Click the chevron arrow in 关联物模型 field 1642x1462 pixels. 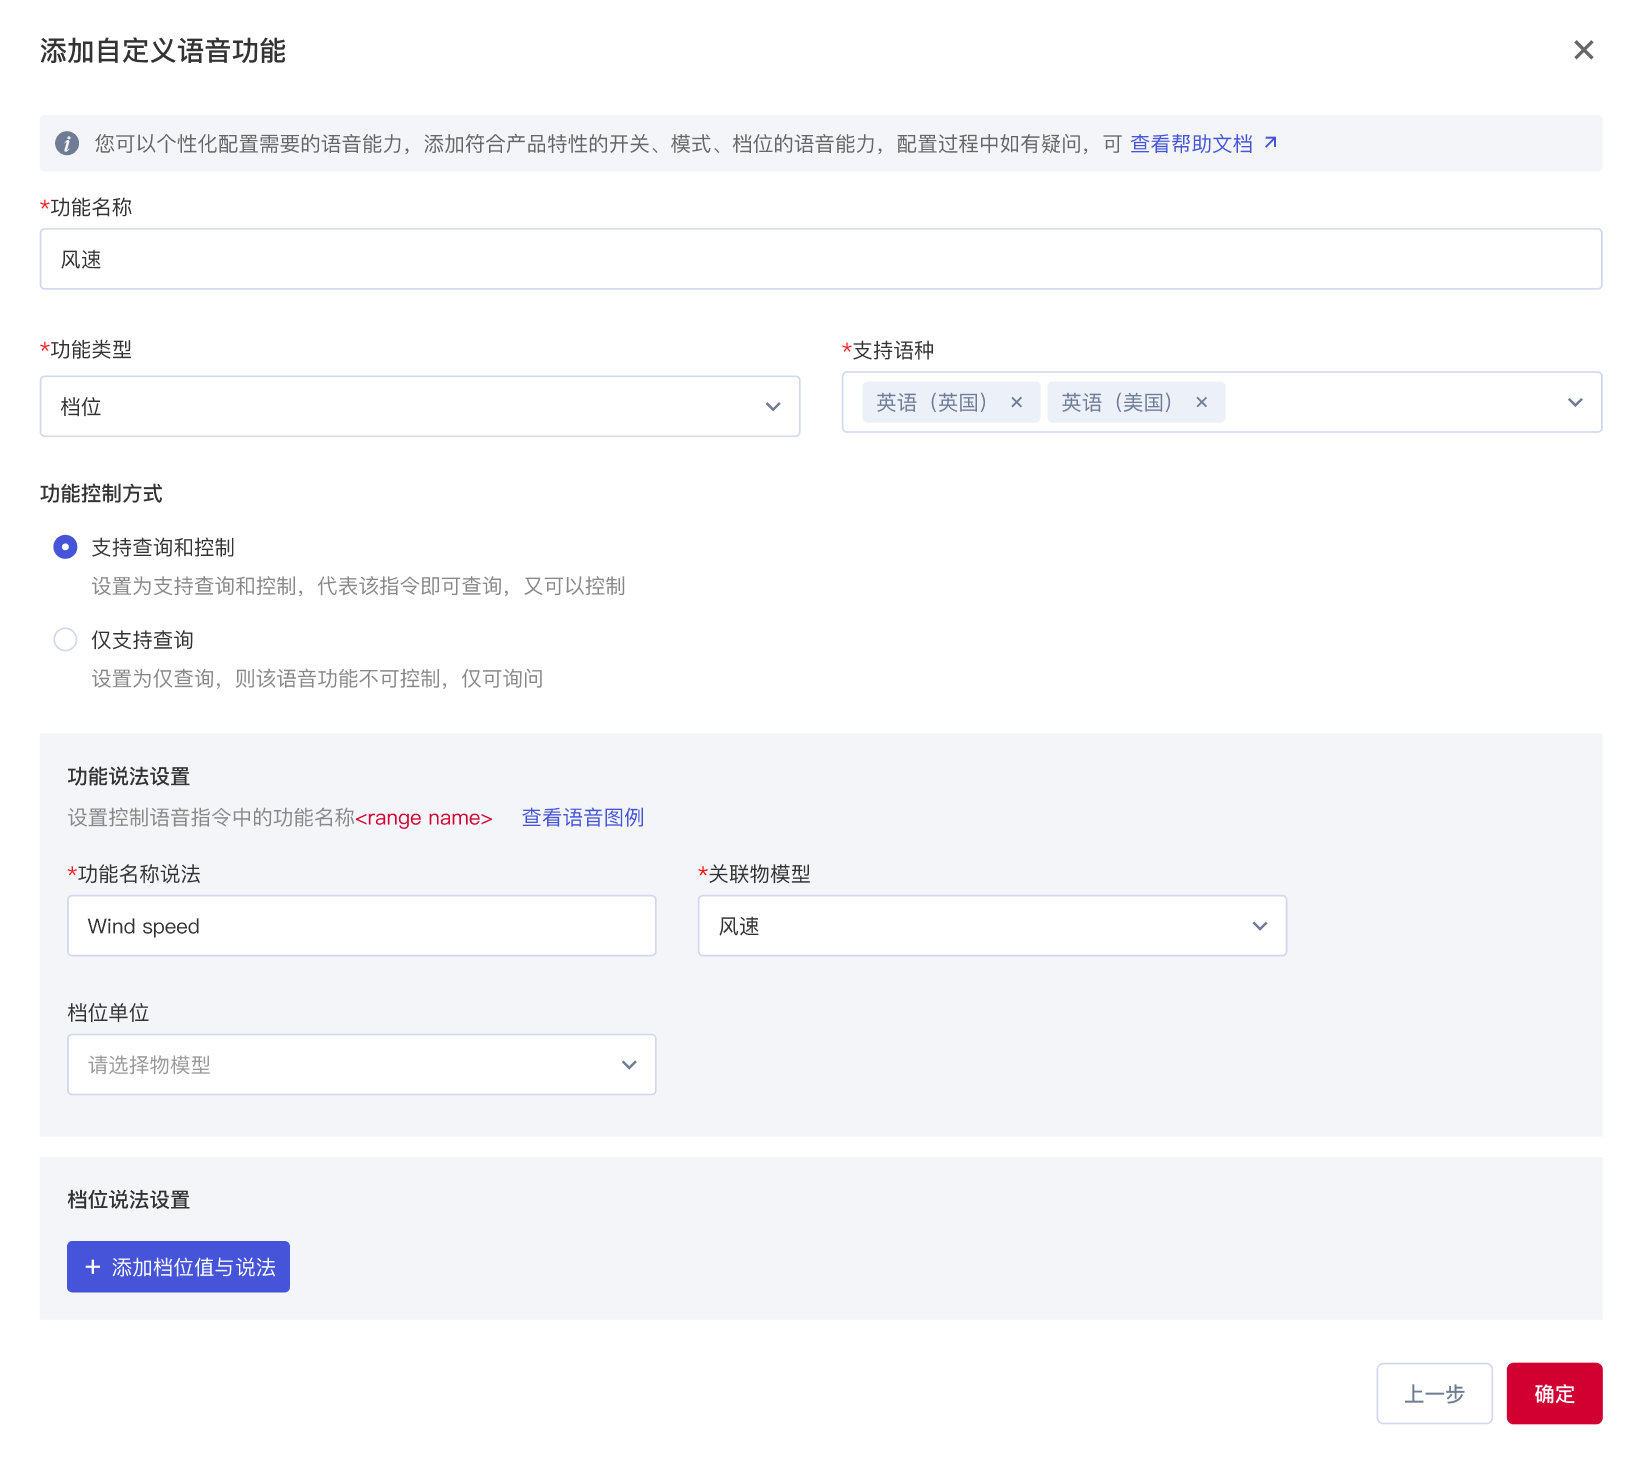point(1259,926)
